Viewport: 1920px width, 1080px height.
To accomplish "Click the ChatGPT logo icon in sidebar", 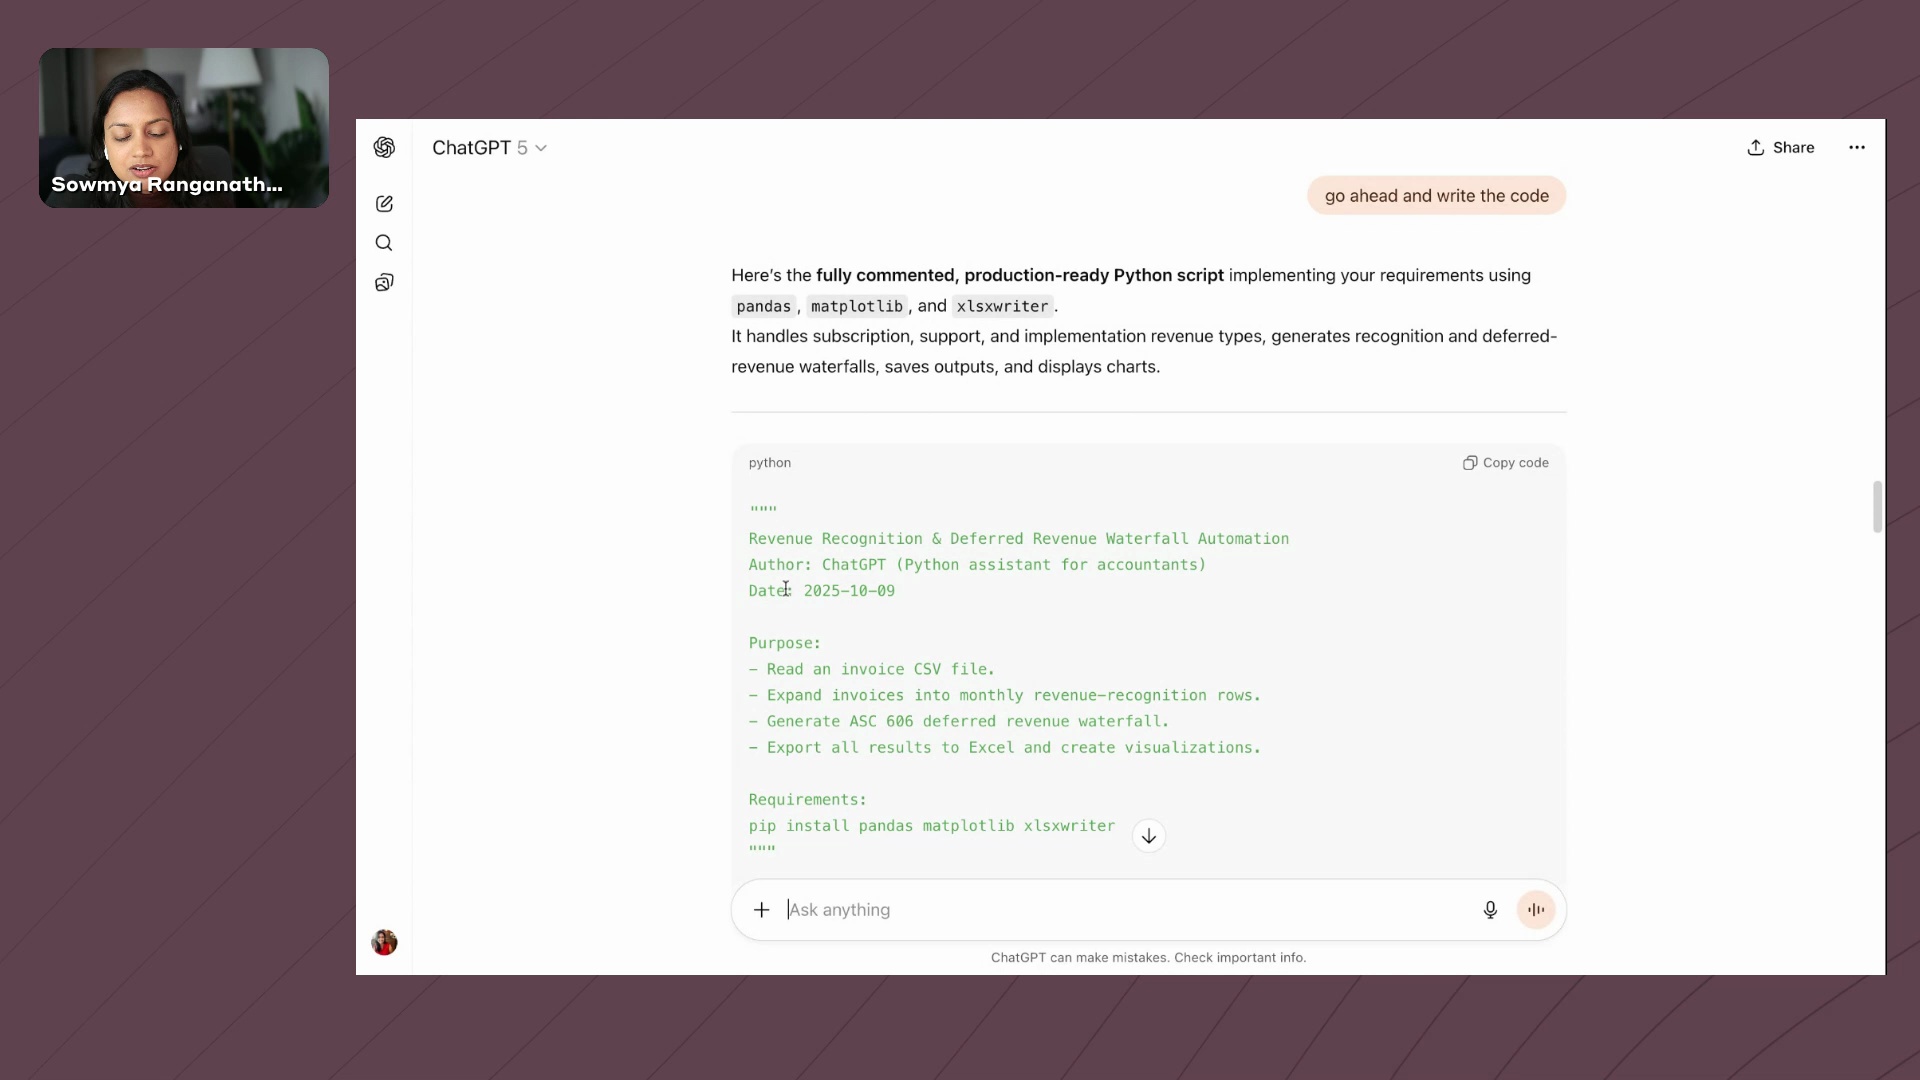I will pos(384,148).
